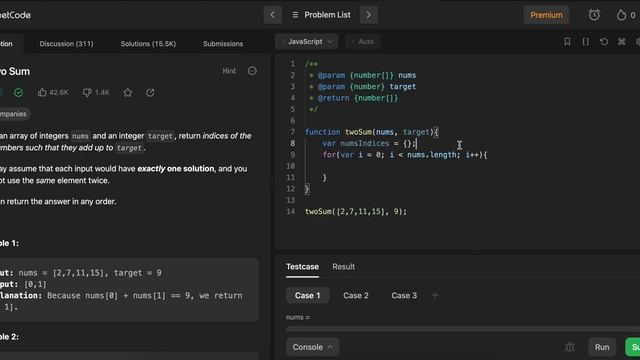Select the Testcase tab
Viewport: 640px width, 360px height.
click(x=302, y=267)
